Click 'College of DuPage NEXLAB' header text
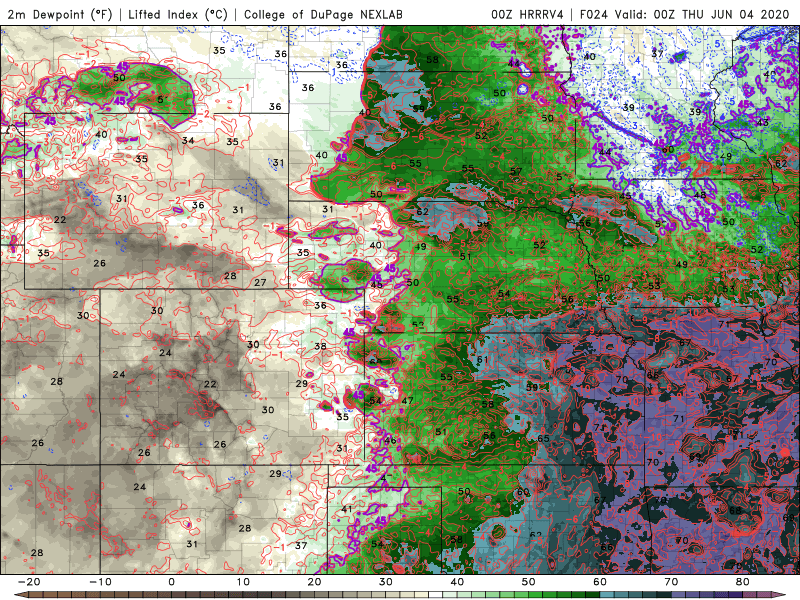 [323, 14]
